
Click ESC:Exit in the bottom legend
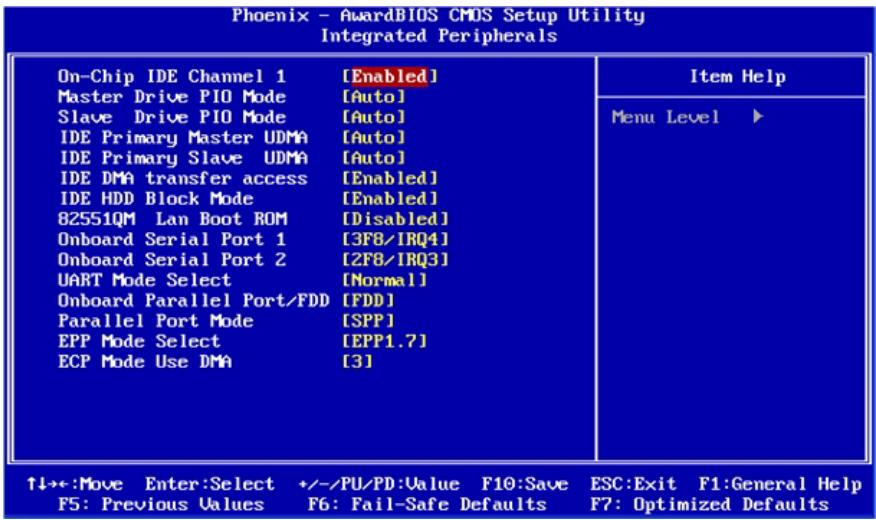(x=633, y=484)
